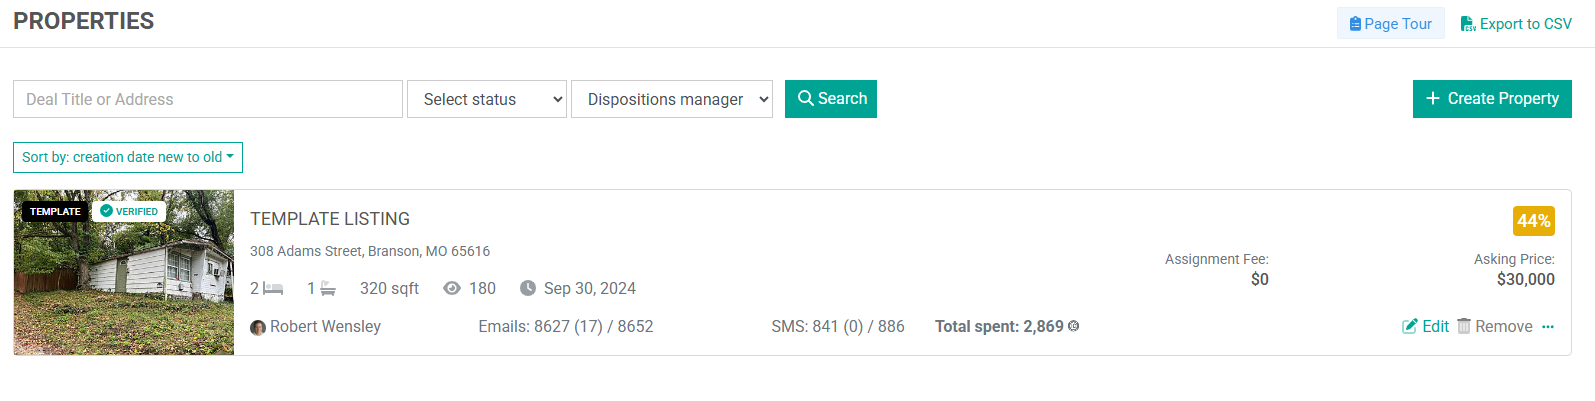1595x401 pixels.
Task: Click the bathtub icon for bathrooms
Action: point(328,288)
